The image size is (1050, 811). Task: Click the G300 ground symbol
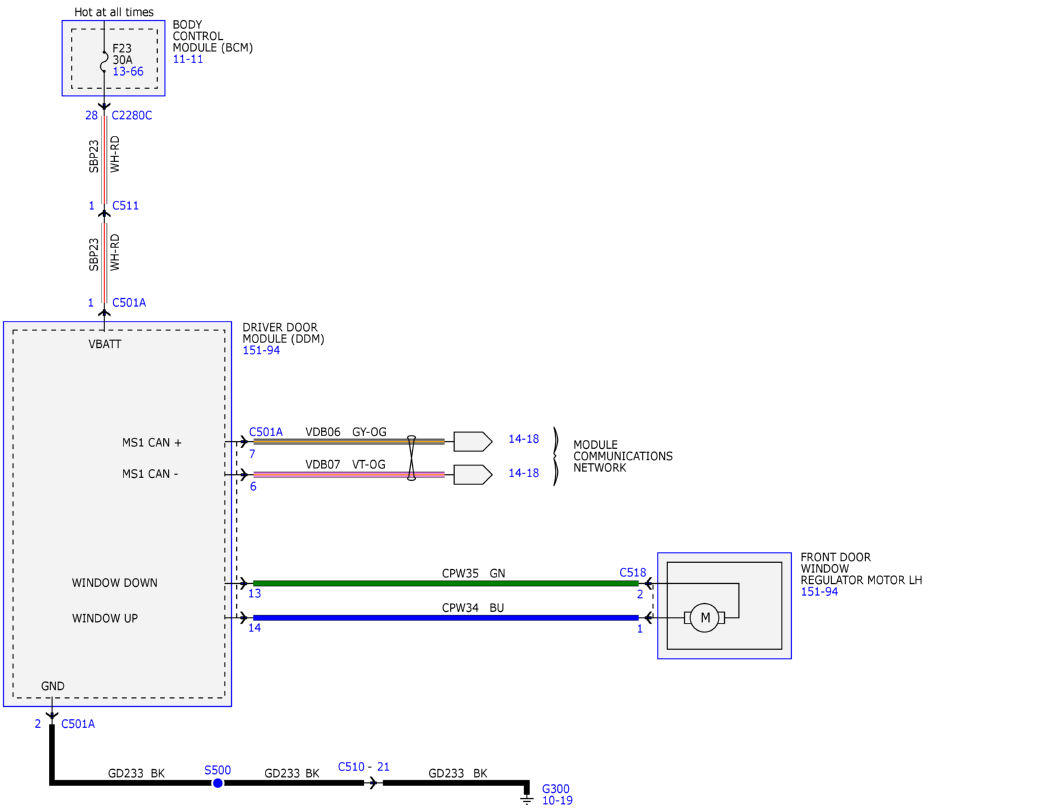(527, 800)
